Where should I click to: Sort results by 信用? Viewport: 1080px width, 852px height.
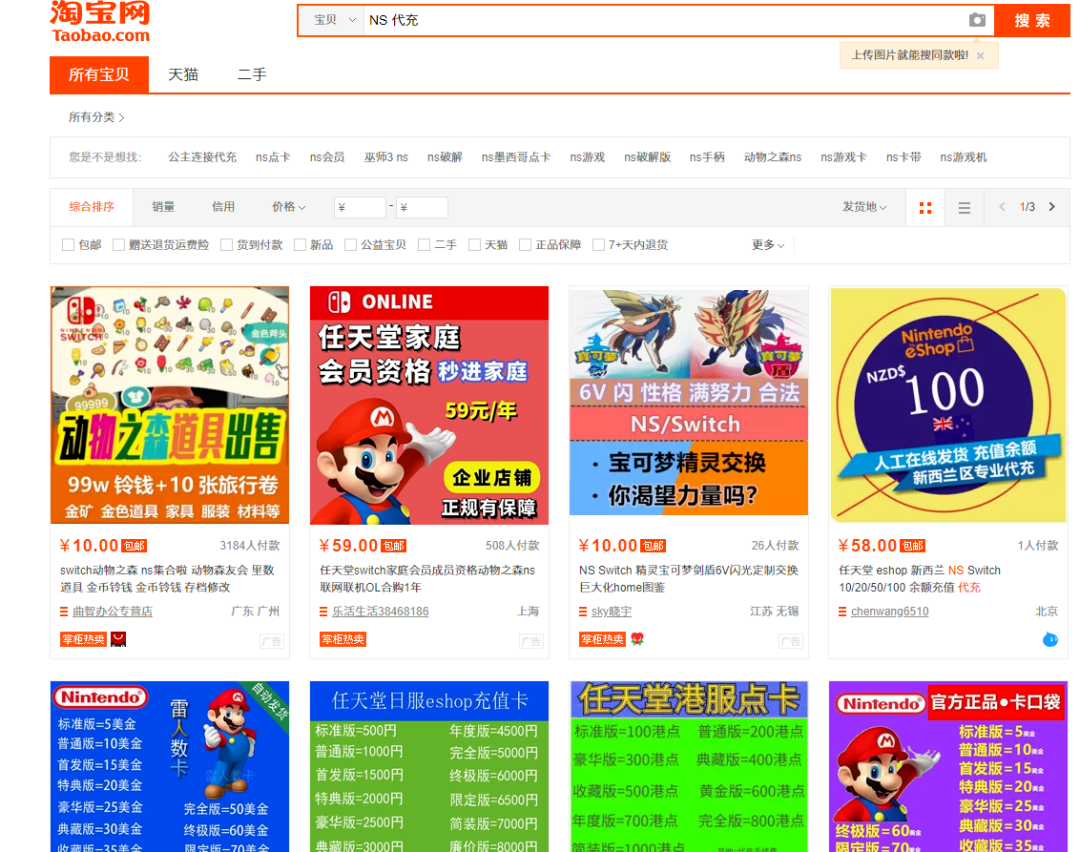point(223,207)
